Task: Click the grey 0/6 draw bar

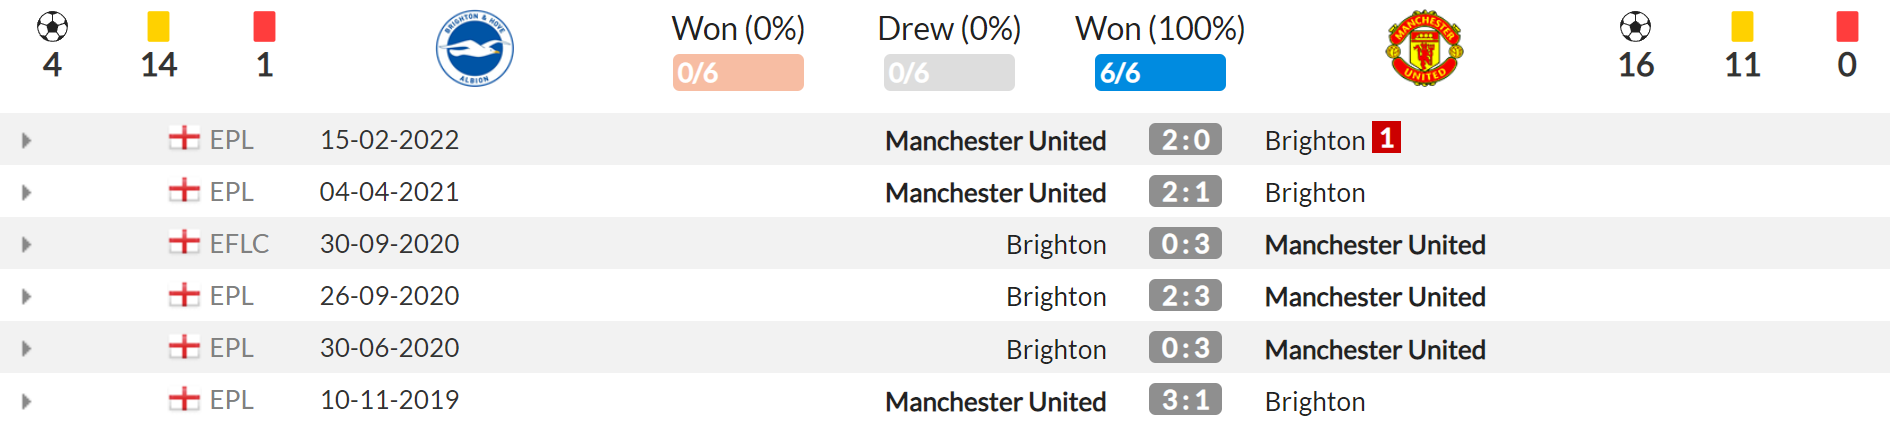Action: [x=949, y=73]
